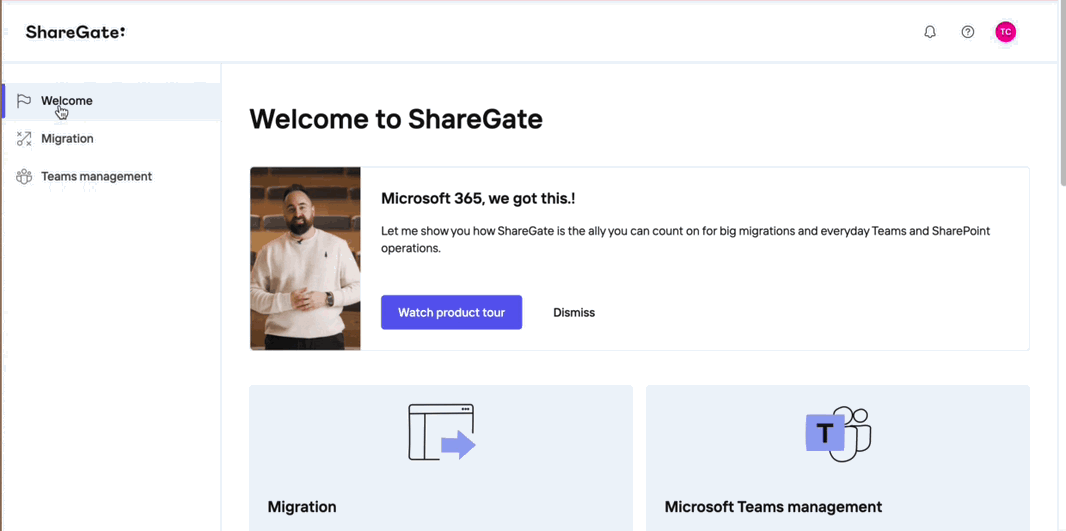
Task: Click the migration window arrow illustration
Action: tap(441, 432)
